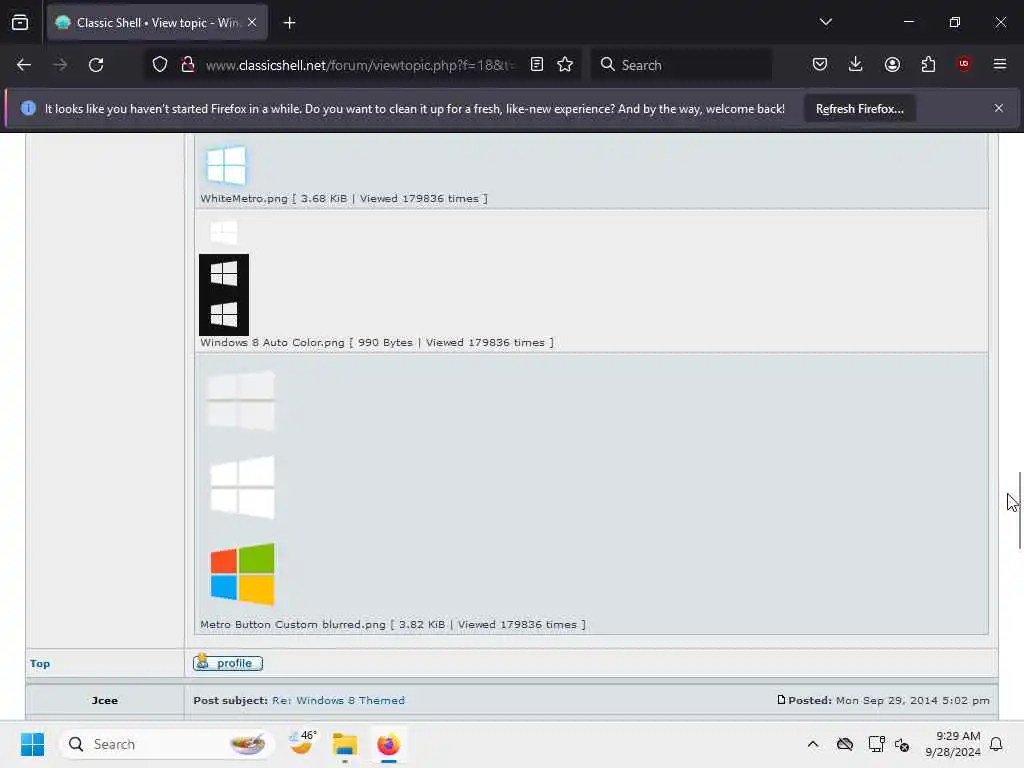1024x768 pixels.
Task: Open the Metro Button Custom blurred image
Action: tap(242, 487)
